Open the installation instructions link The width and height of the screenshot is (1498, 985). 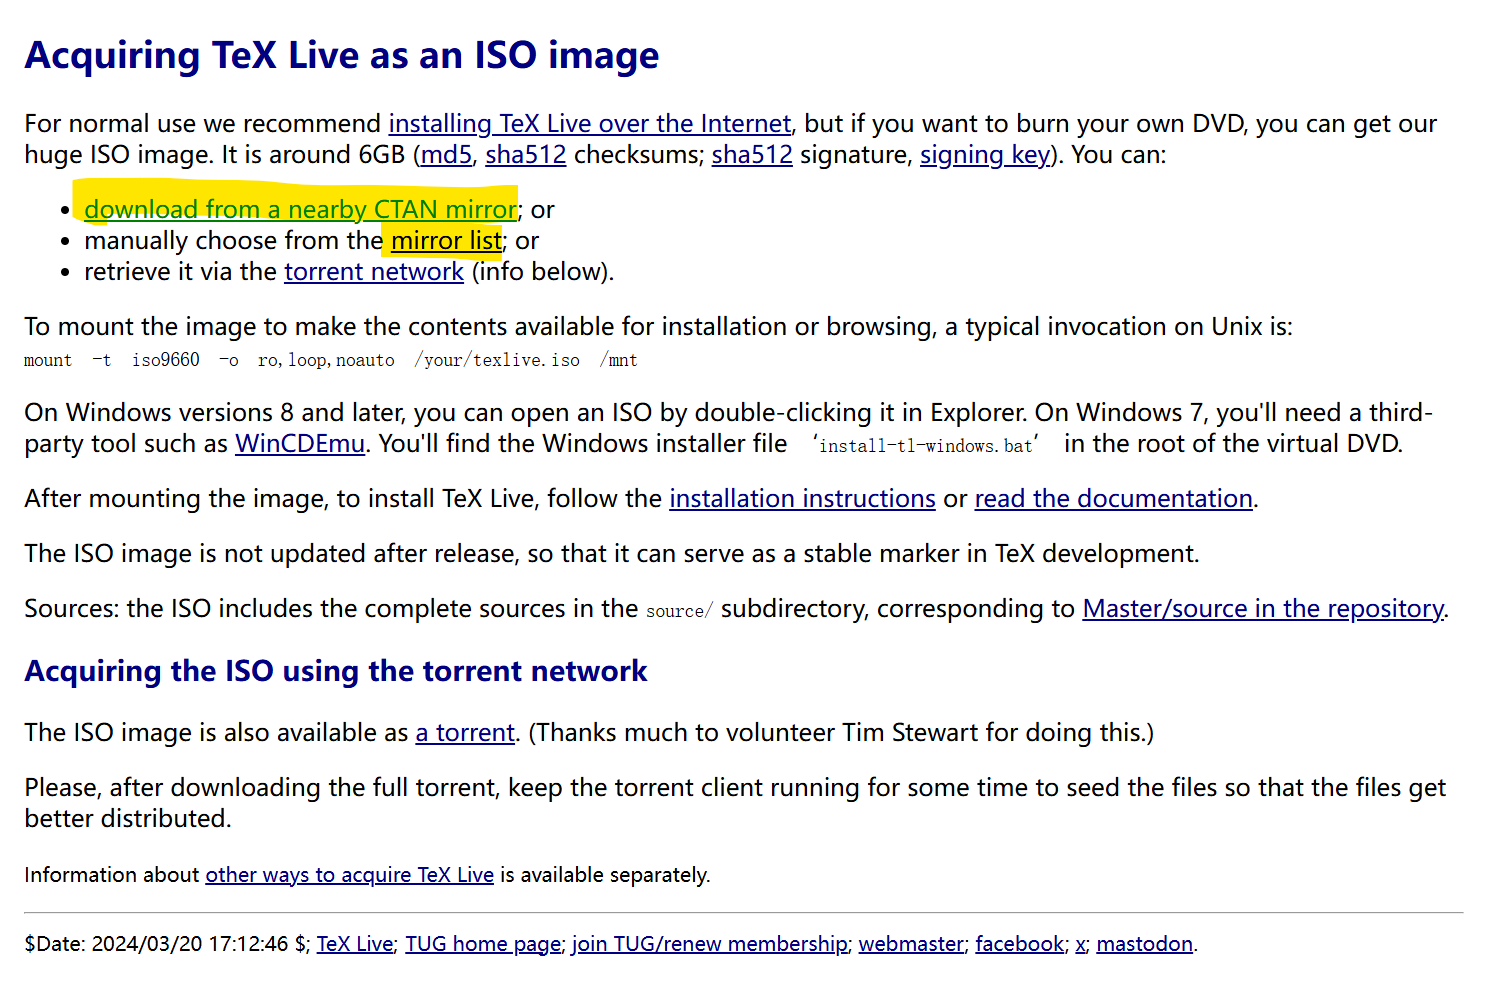coord(801,499)
